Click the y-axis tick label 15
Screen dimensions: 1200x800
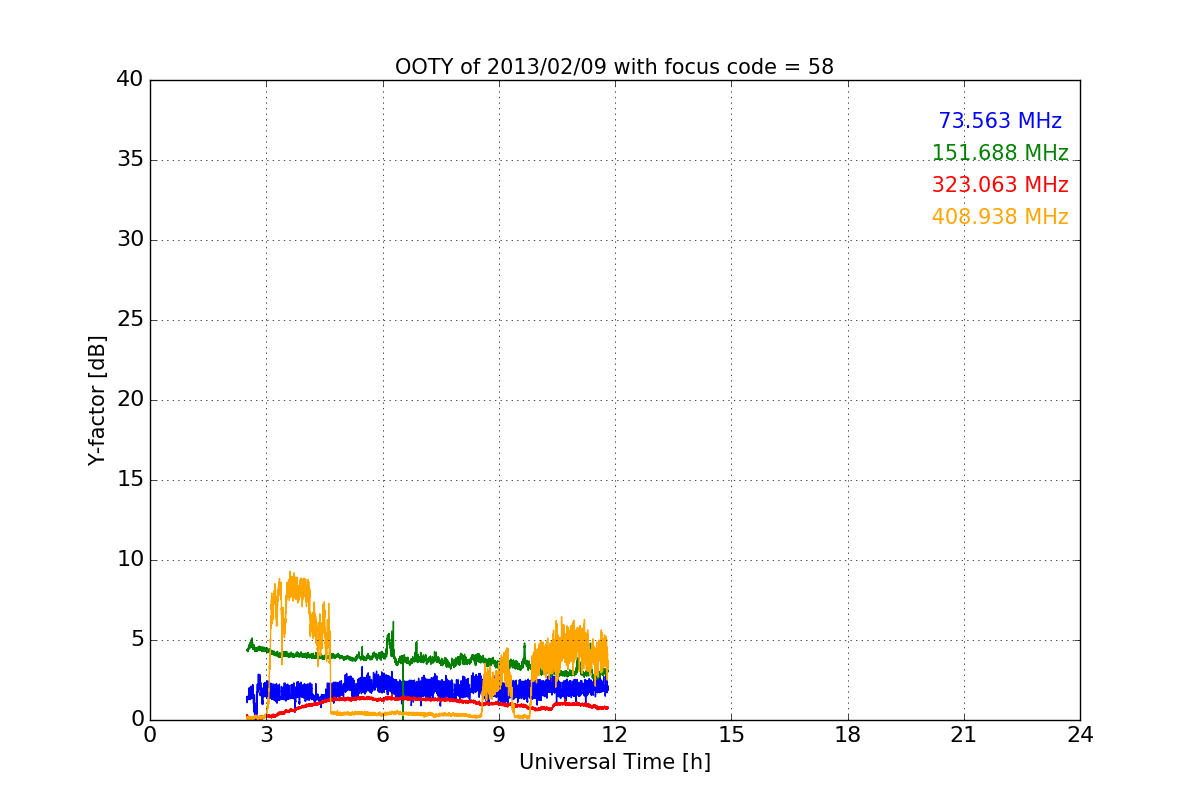pos(130,480)
